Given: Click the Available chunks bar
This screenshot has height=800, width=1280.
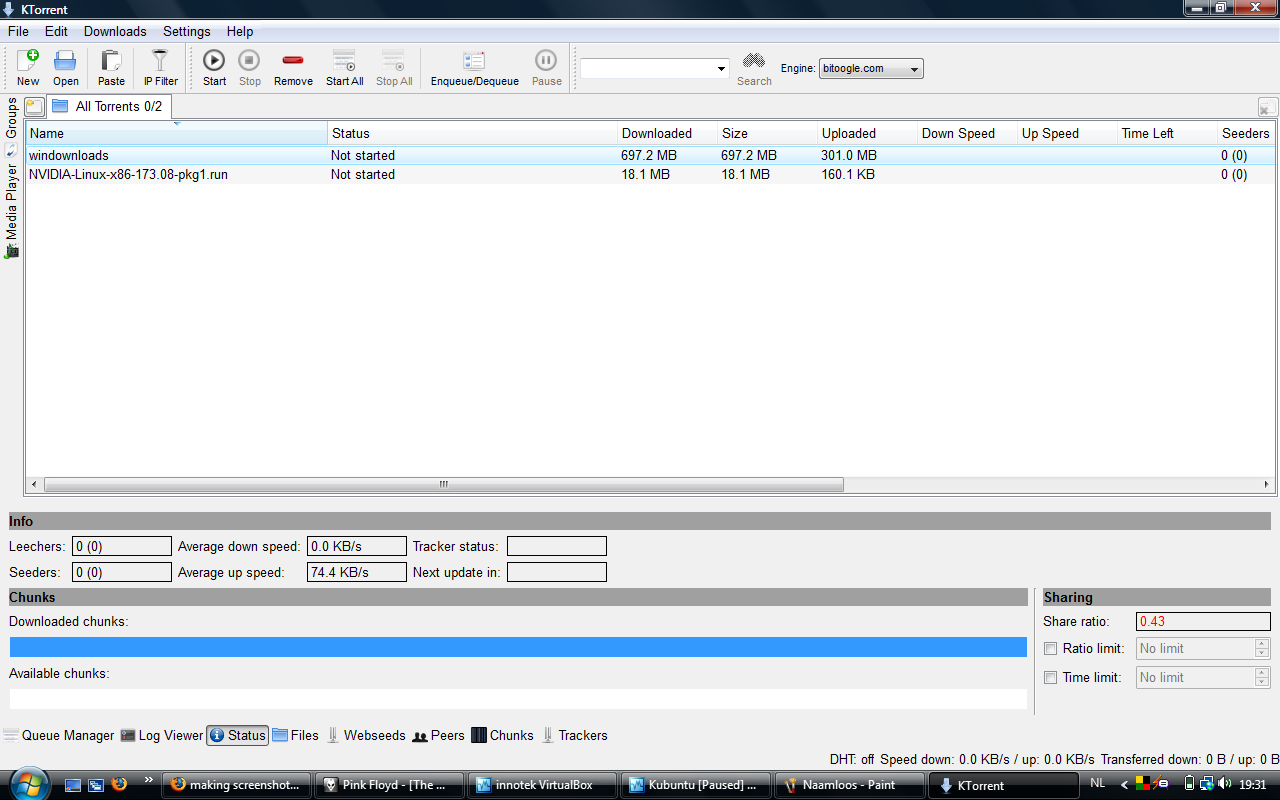Looking at the screenshot, I should tap(518, 699).
